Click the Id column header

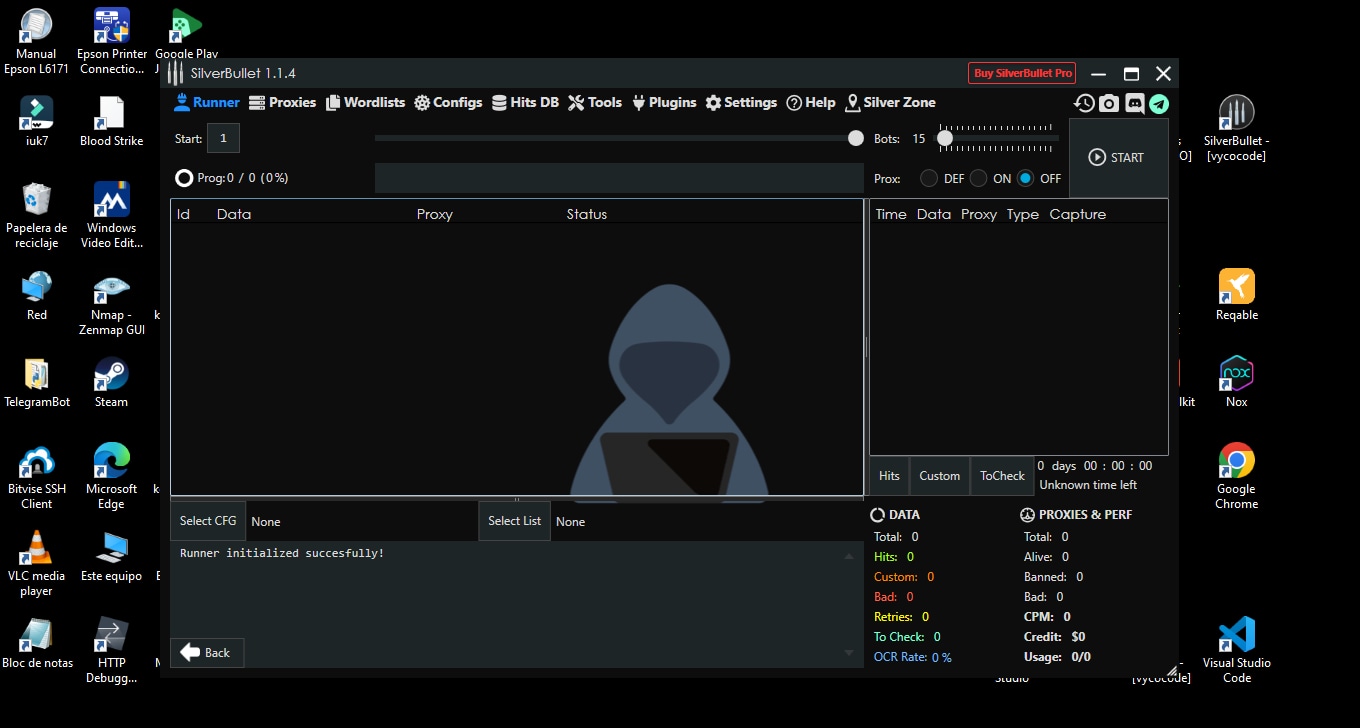click(x=183, y=214)
